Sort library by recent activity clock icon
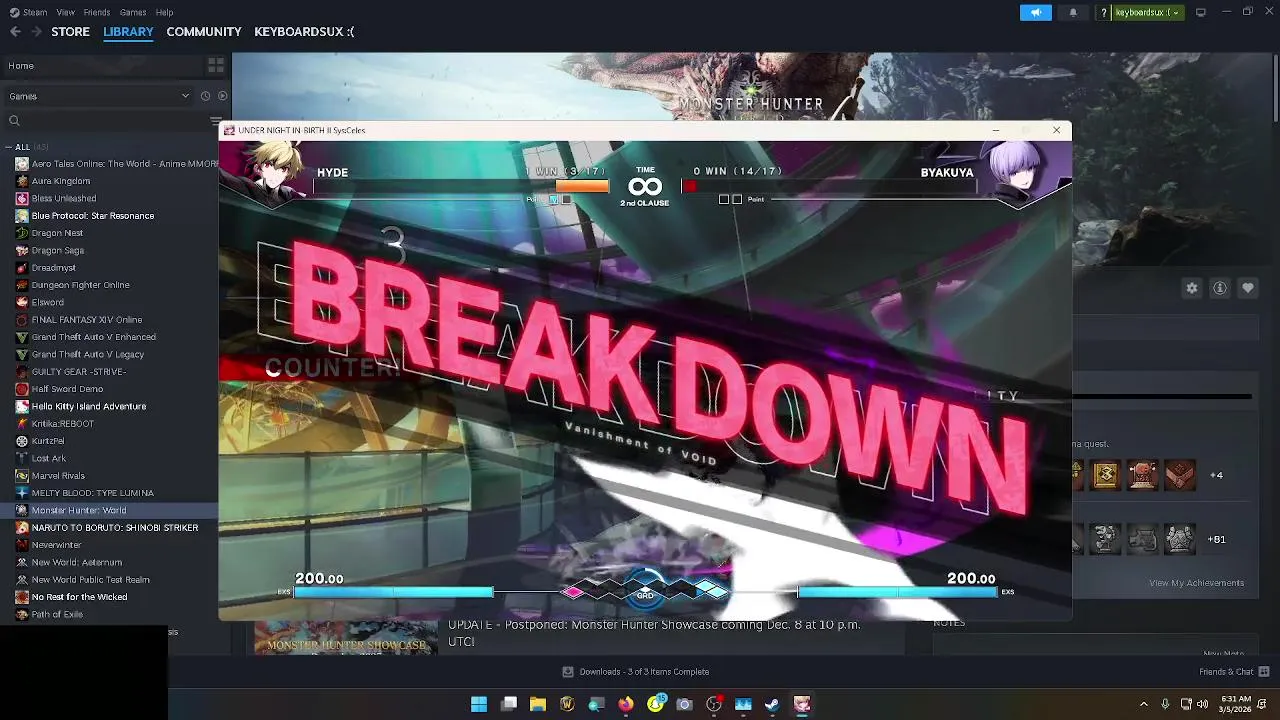Screen dimensions: 1280x720 [x=205, y=96]
